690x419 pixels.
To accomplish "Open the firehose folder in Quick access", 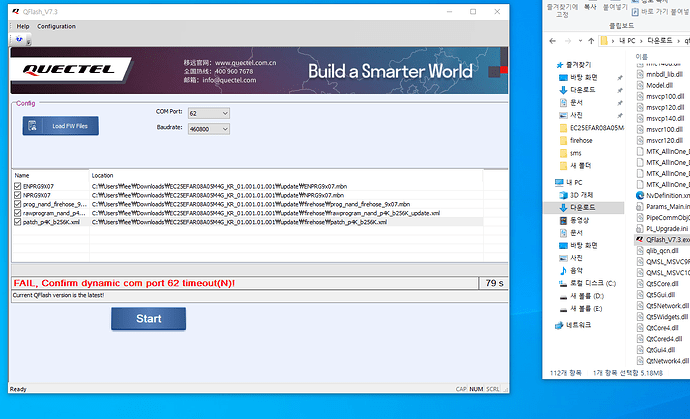I will 581,140.
